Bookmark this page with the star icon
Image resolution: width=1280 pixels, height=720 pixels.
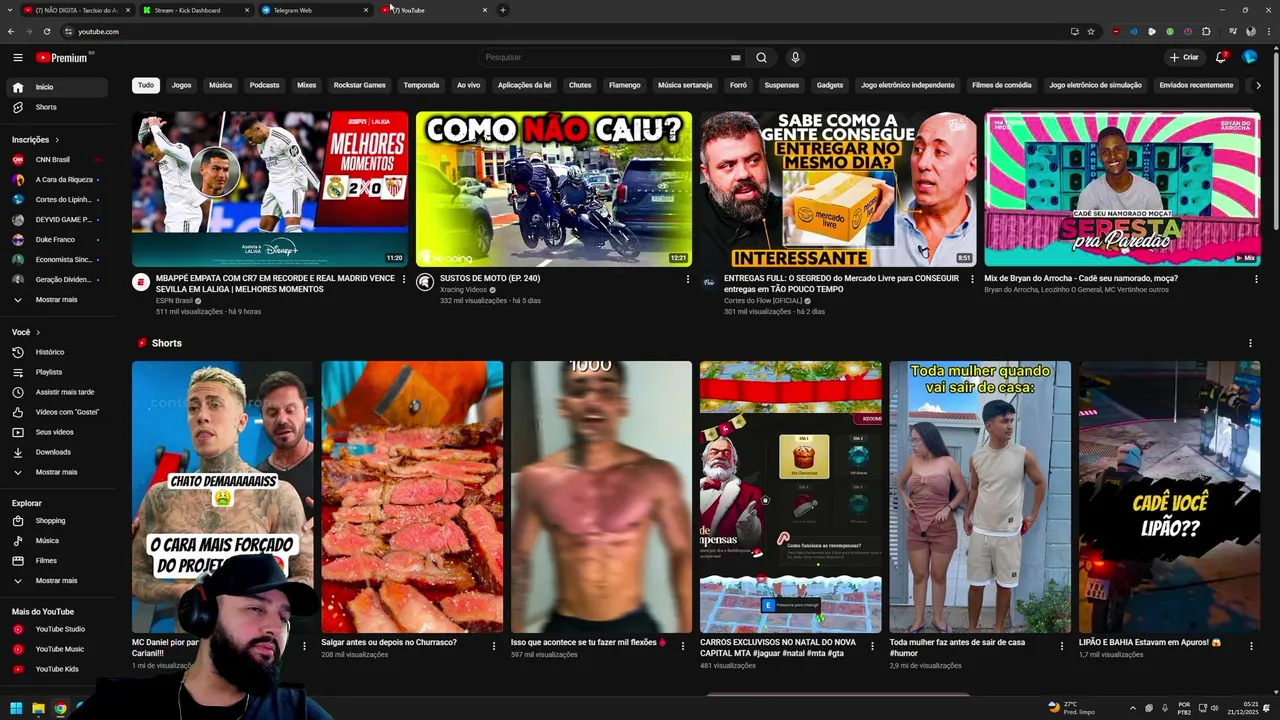pos(1091,31)
